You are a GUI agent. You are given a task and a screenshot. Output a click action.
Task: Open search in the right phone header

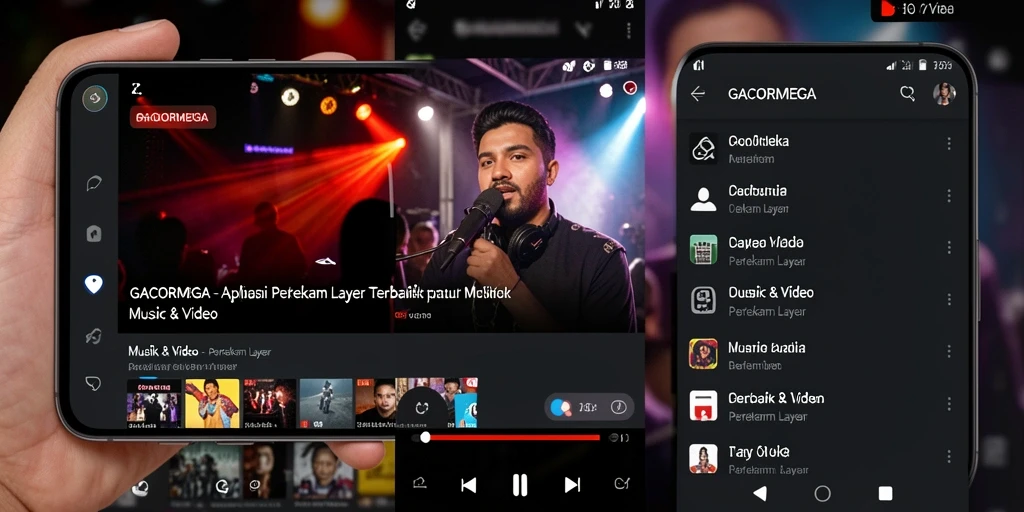(907, 93)
